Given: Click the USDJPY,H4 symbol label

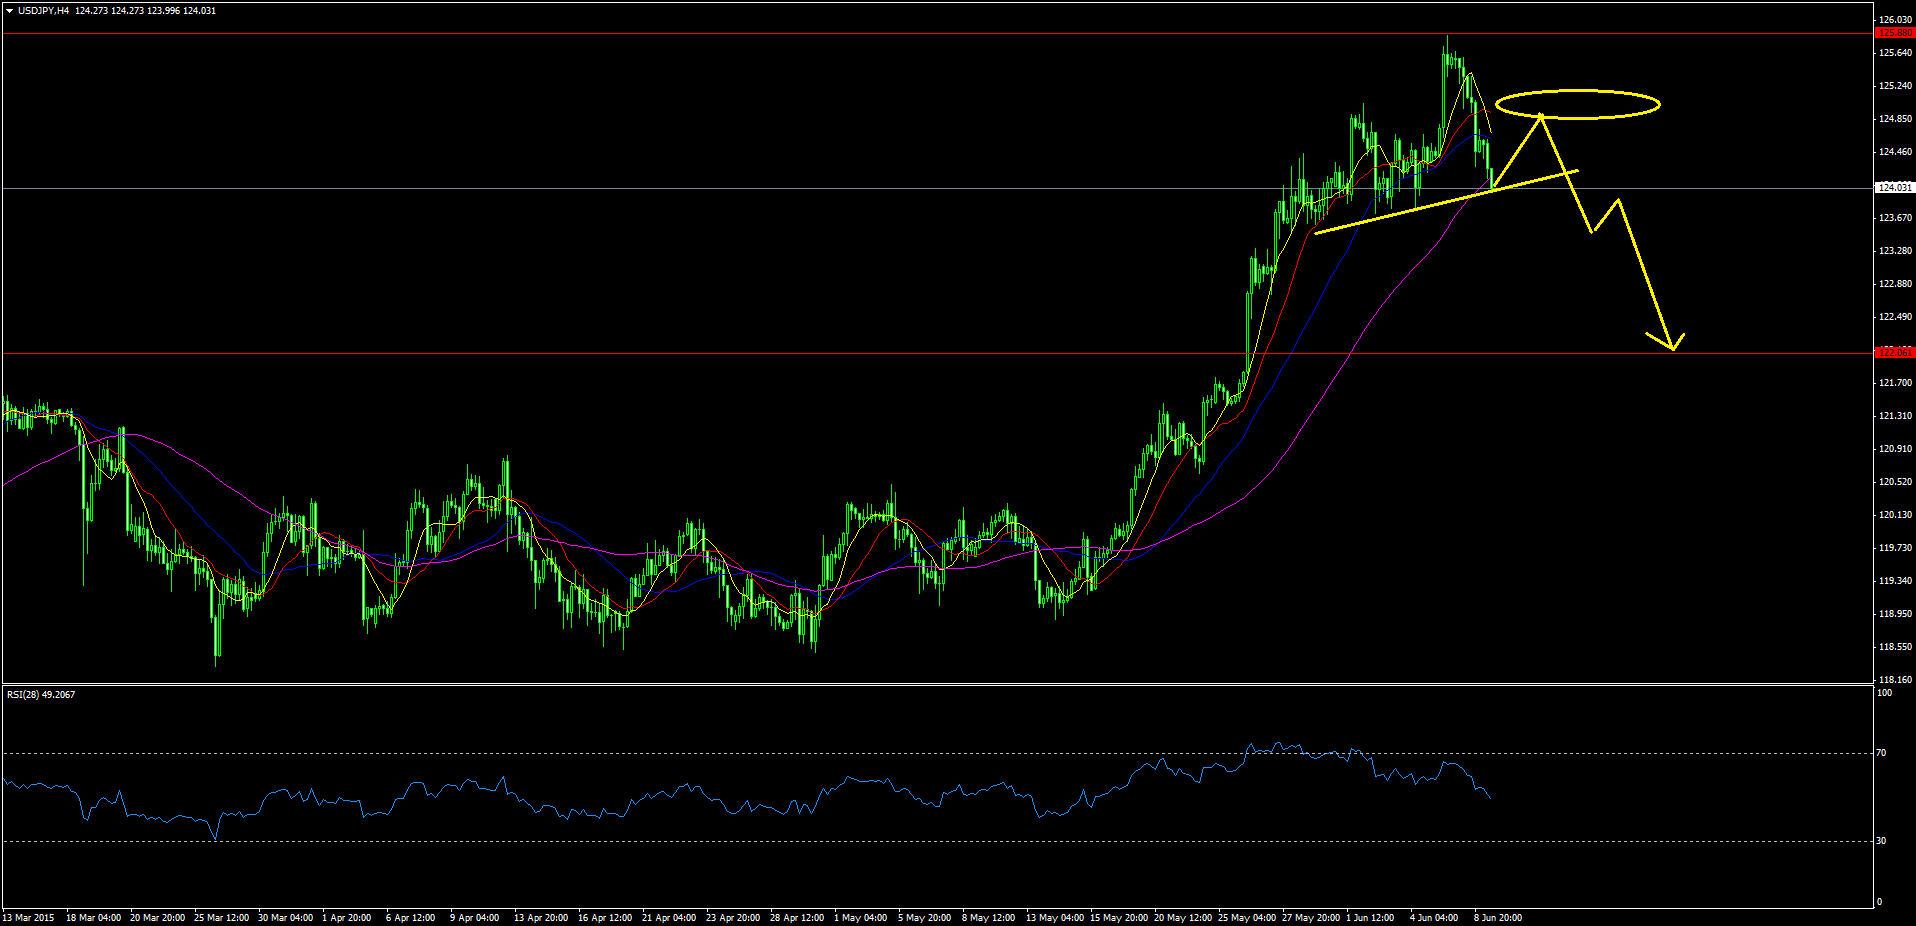Looking at the screenshot, I should click(43, 11).
